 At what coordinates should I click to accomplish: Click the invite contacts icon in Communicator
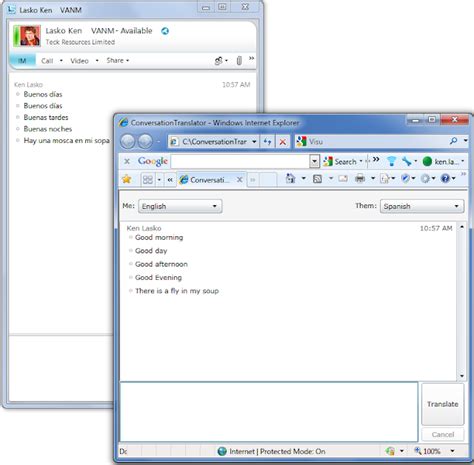[218, 61]
